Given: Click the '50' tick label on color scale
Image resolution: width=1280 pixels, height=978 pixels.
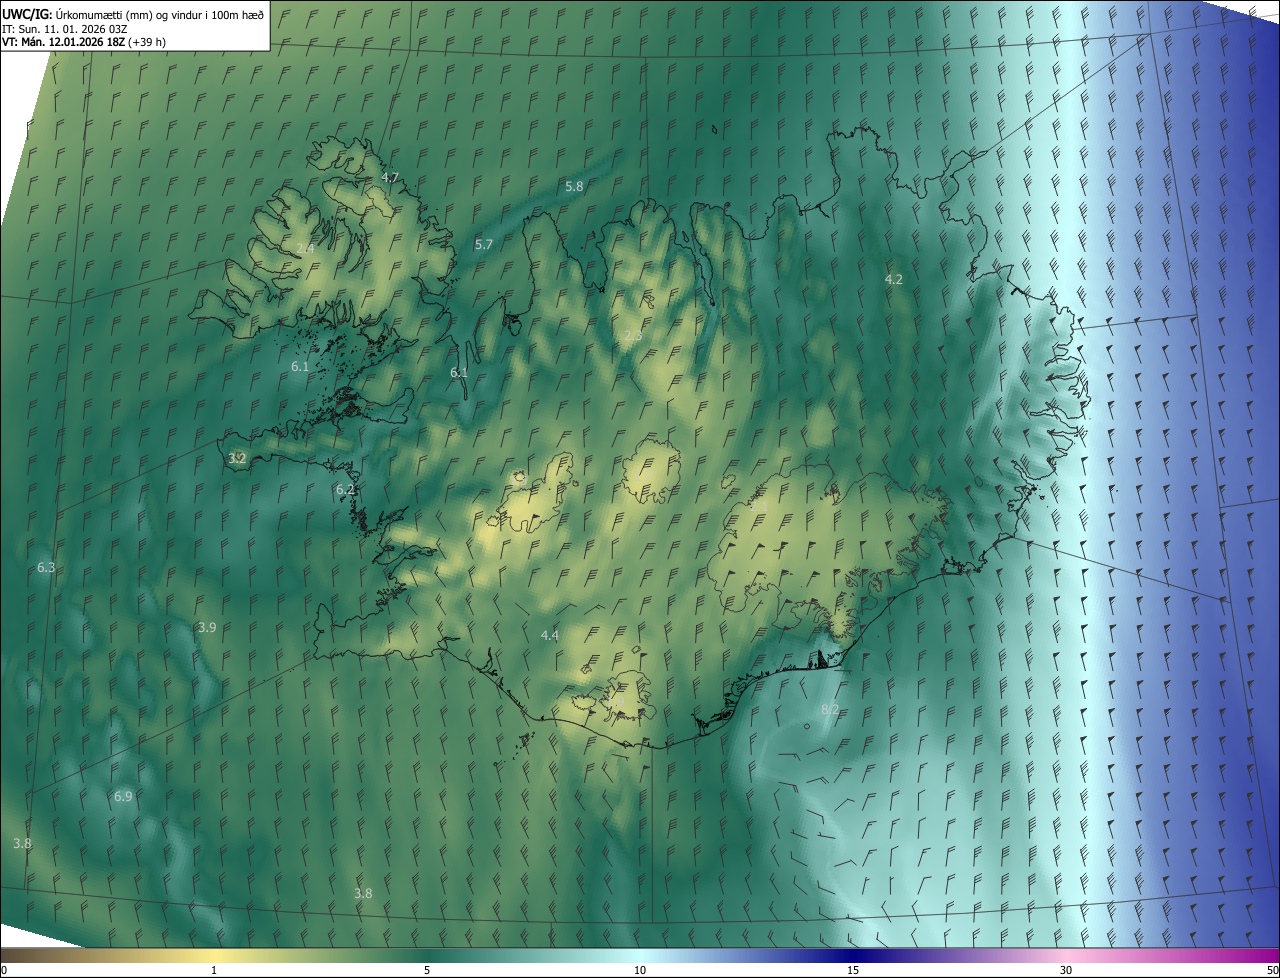Looking at the screenshot, I should (1272, 970).
